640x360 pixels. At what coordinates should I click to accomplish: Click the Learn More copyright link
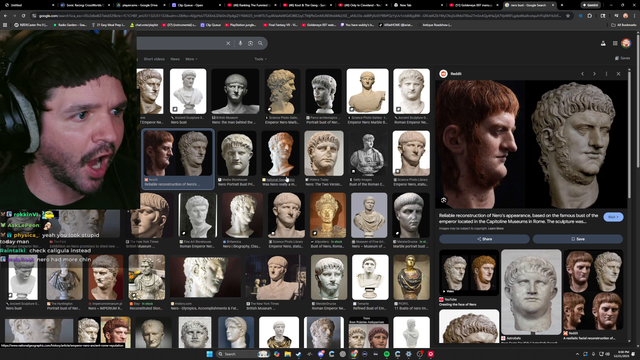click(x=496, y=229)
